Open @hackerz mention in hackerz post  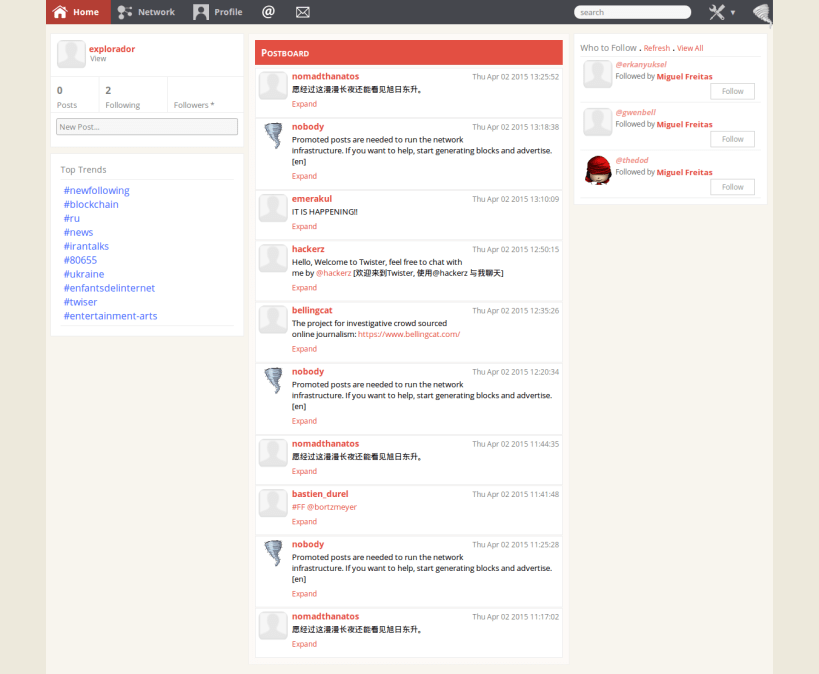(x=334, y=273)
